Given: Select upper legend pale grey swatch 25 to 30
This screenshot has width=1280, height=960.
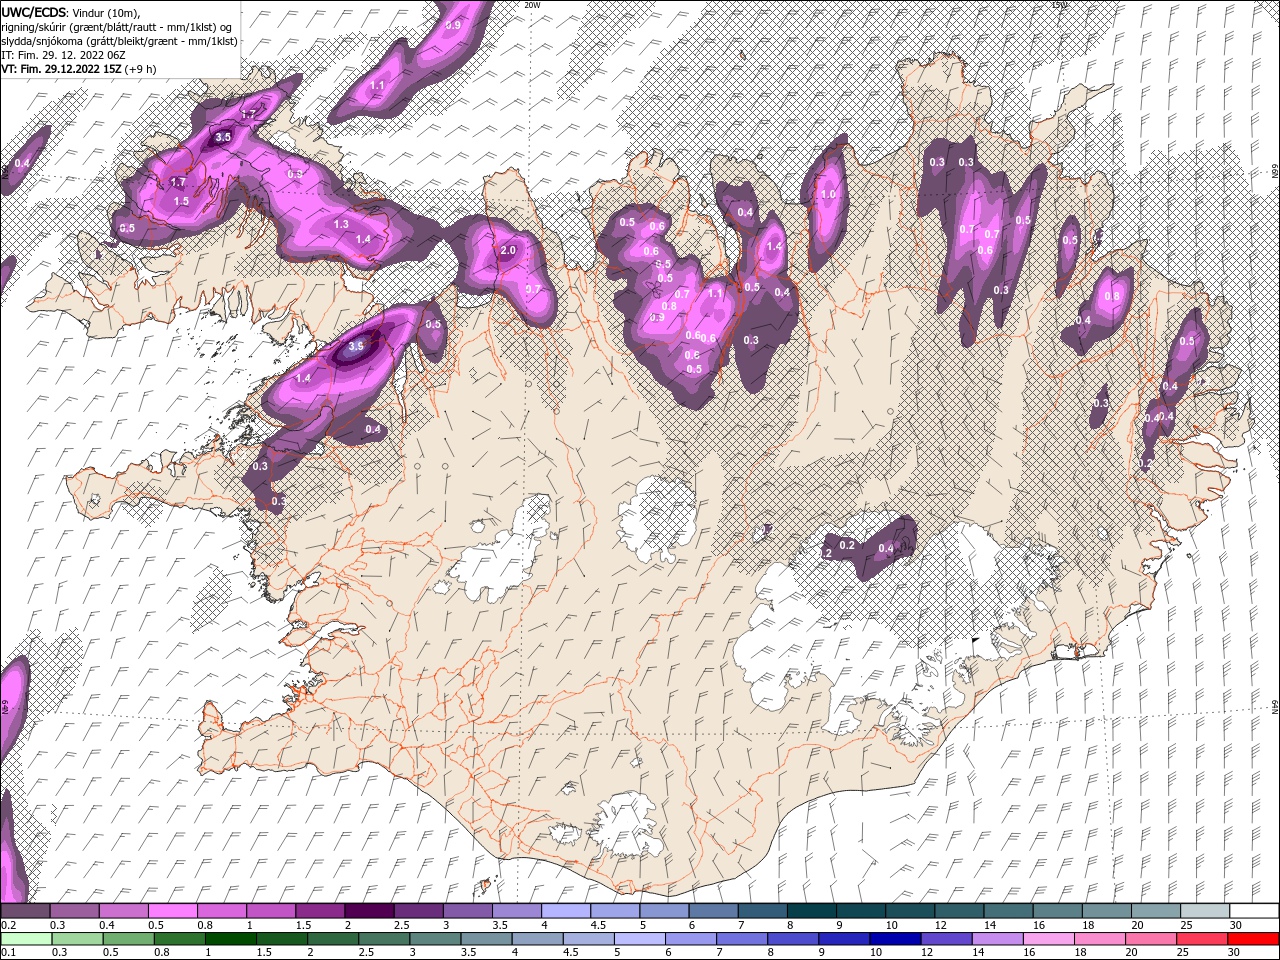Looking at the screenshot, I should point(1205,911).
